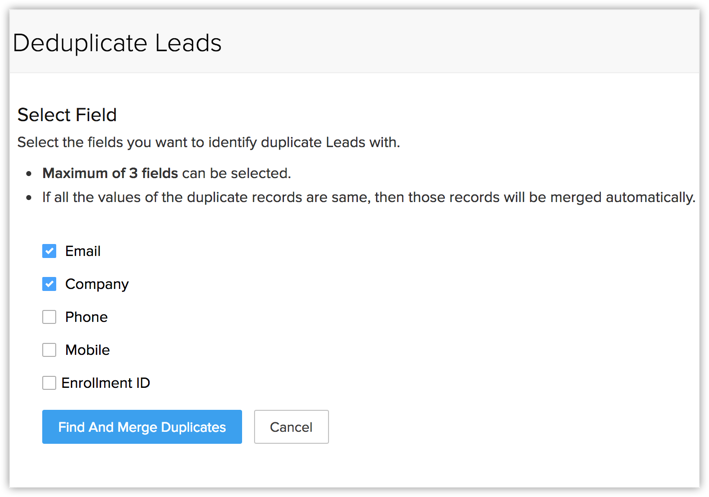Click the bullet before Maximum of 3 fields
The height and width of the screenshot is (497, 709).
(x=29, y=174)
